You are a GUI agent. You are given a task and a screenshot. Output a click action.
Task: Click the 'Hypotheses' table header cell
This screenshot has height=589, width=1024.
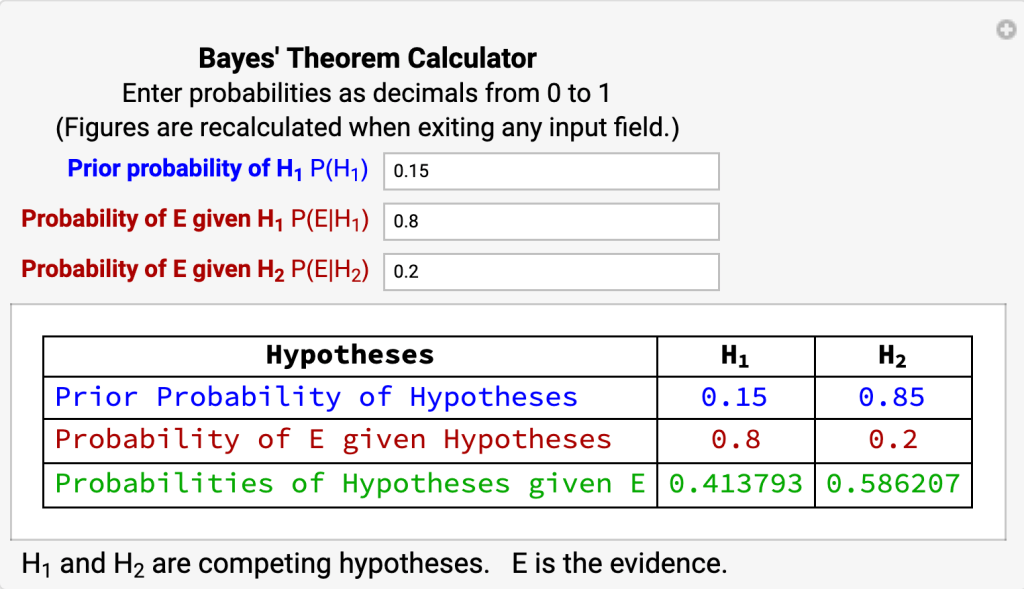tap(350, 356)
